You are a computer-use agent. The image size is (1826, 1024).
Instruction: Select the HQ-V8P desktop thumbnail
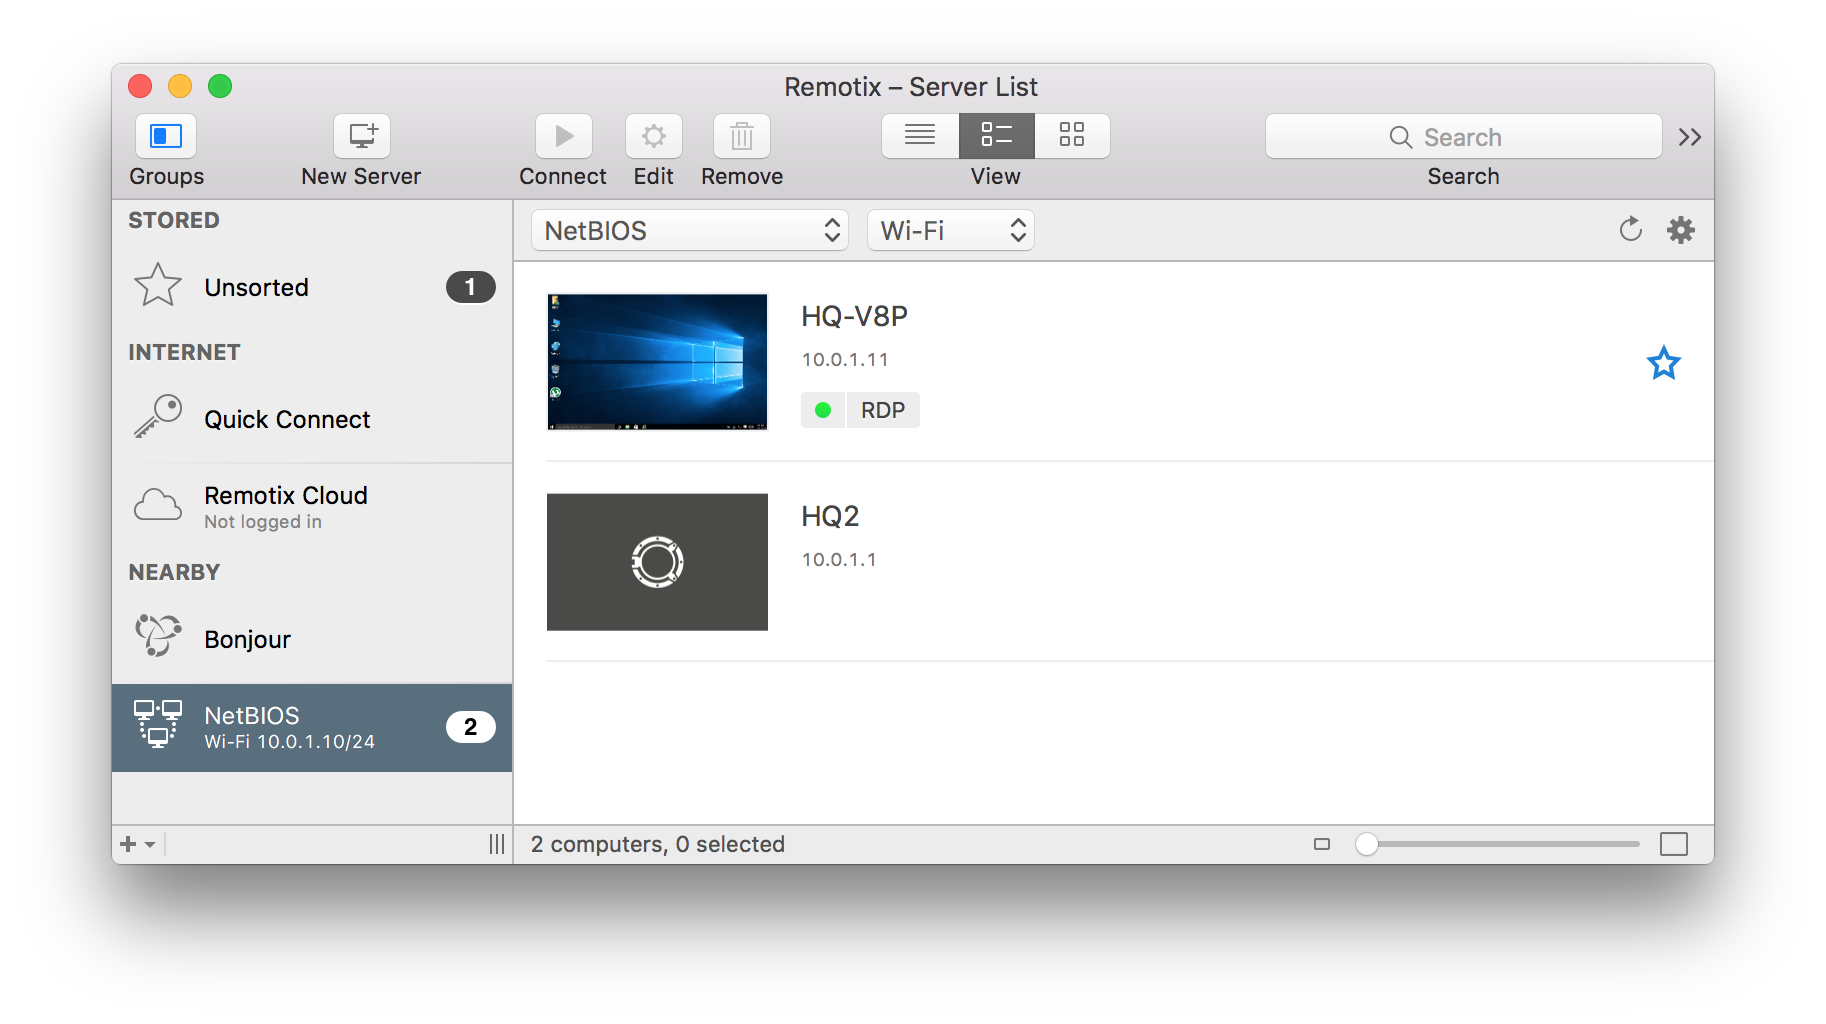point(657,362)
